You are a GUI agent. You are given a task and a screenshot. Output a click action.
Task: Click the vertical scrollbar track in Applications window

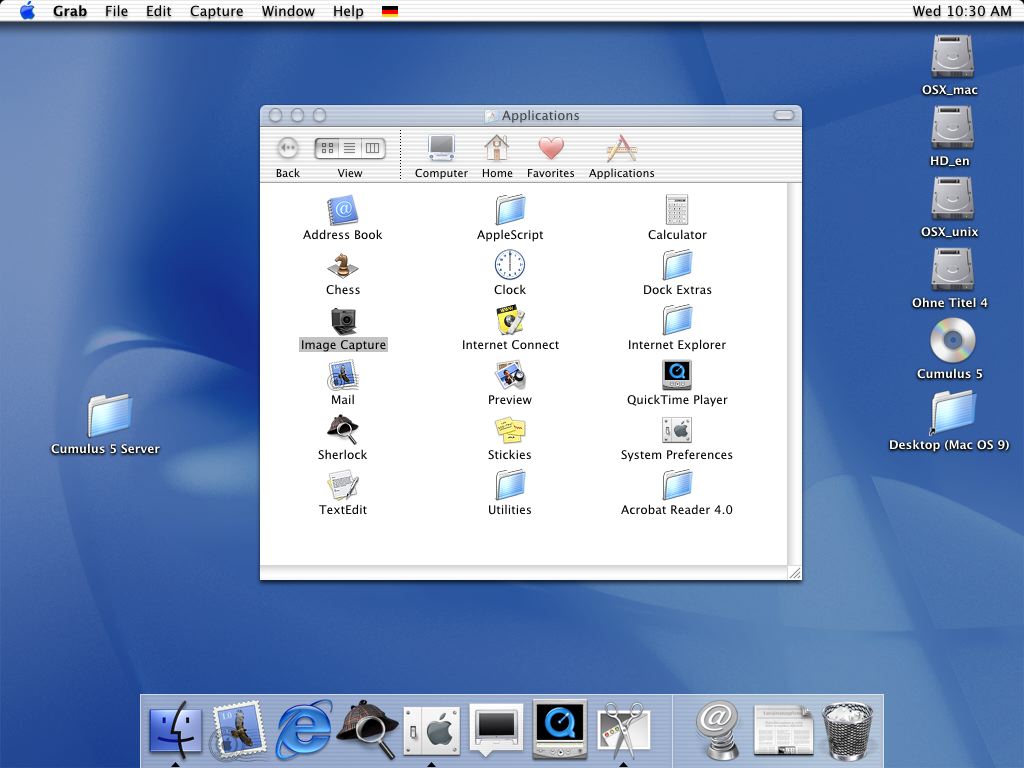(x=794, y=374)
